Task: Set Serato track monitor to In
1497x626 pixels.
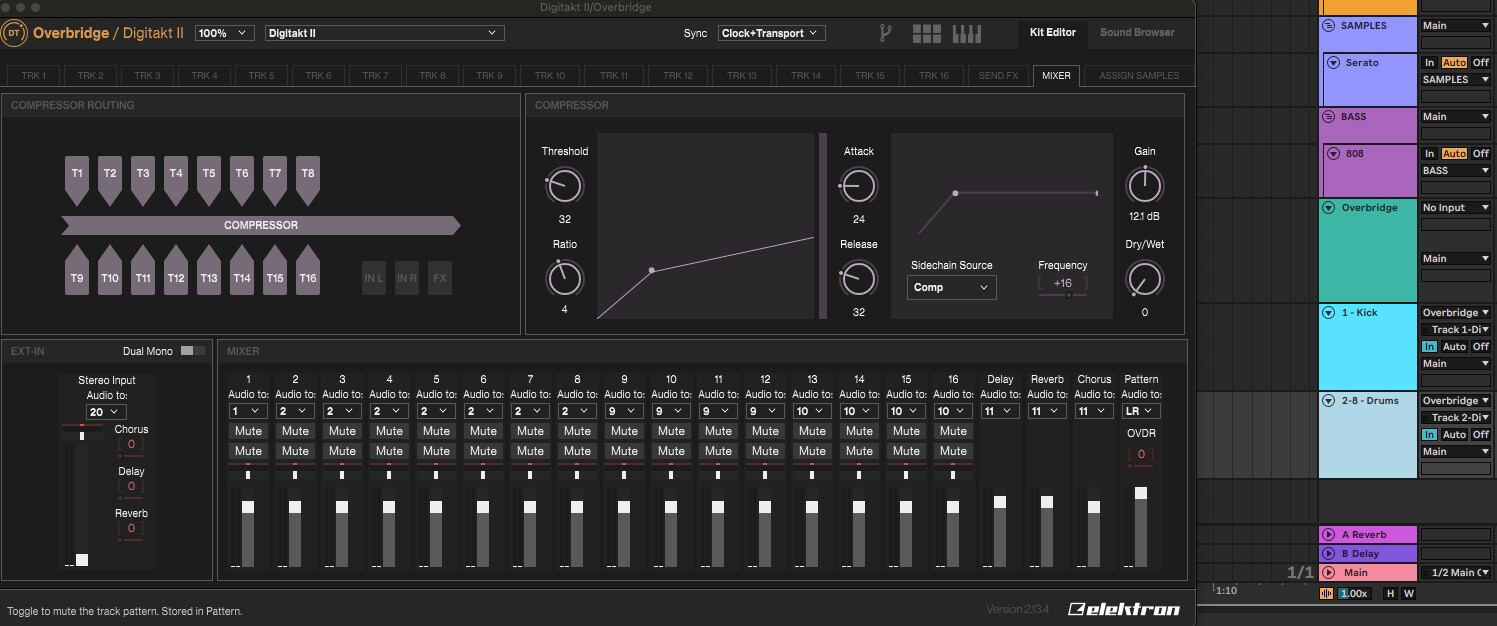Action: tap(1430, 63)
